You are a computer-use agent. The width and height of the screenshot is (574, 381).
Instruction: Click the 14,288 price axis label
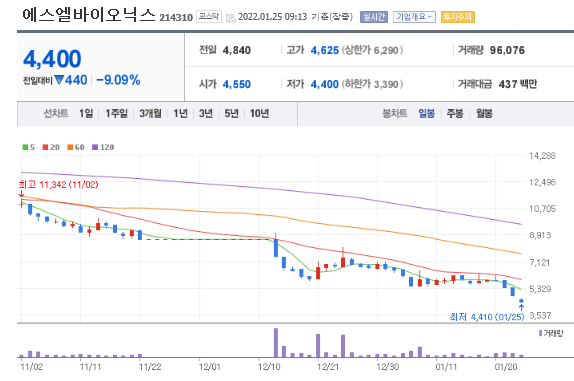pos(543,156)
